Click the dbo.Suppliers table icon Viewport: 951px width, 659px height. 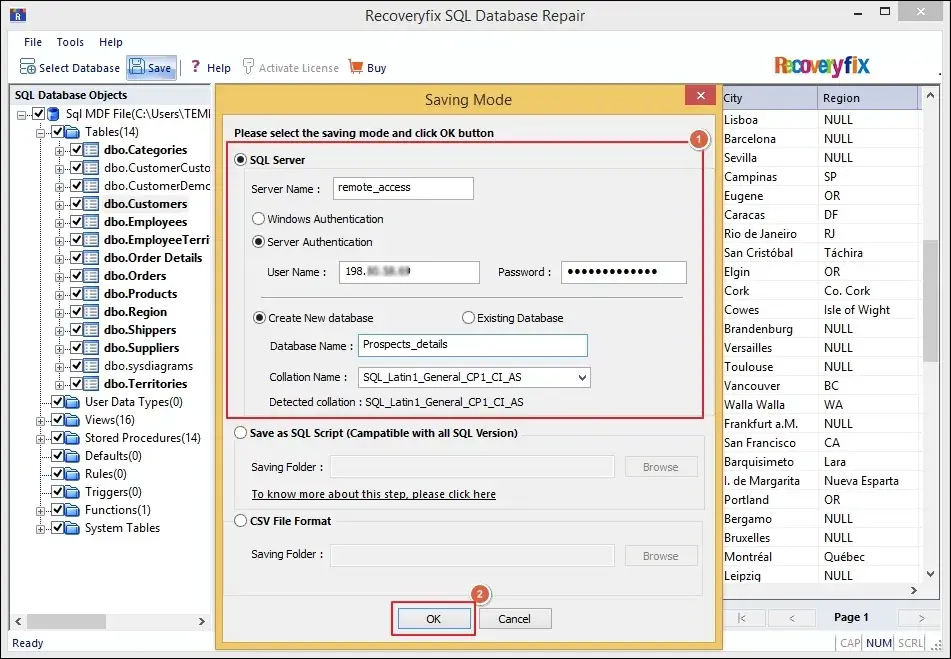click(91, 348)
